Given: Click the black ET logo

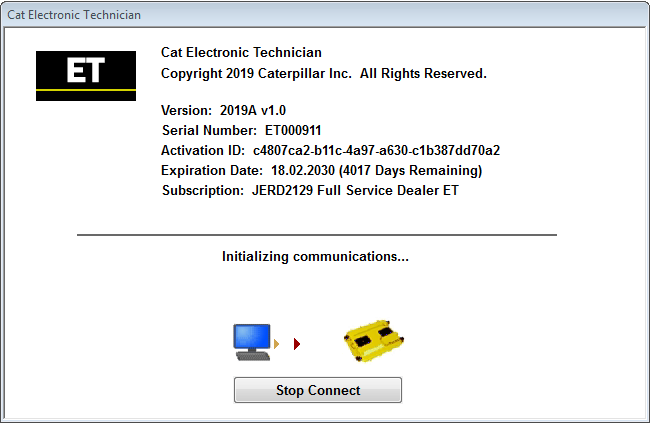Looking at the screenshot, I should click(86, 76).
